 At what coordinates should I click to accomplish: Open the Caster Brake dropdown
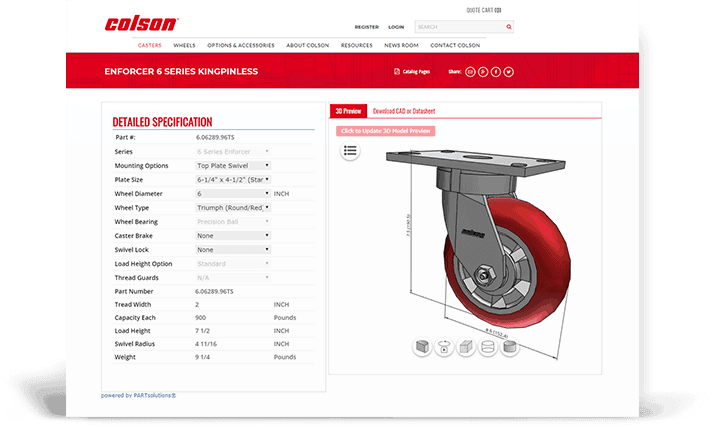click(233, 236)
